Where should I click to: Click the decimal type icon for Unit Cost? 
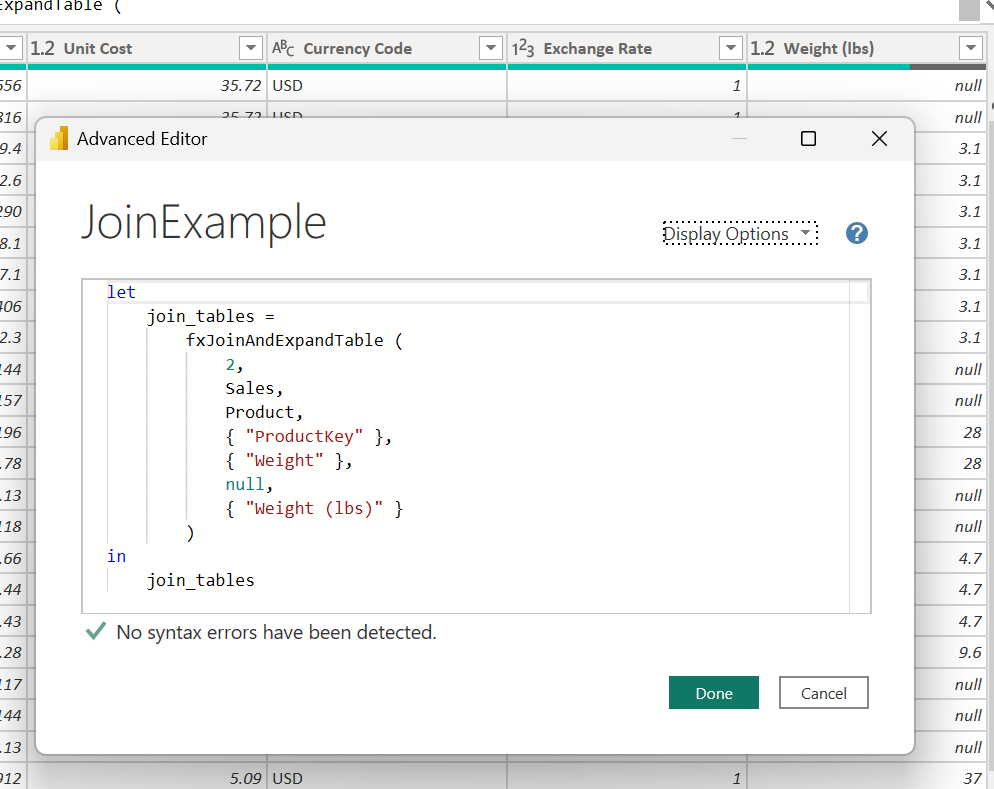click(42, 48)
